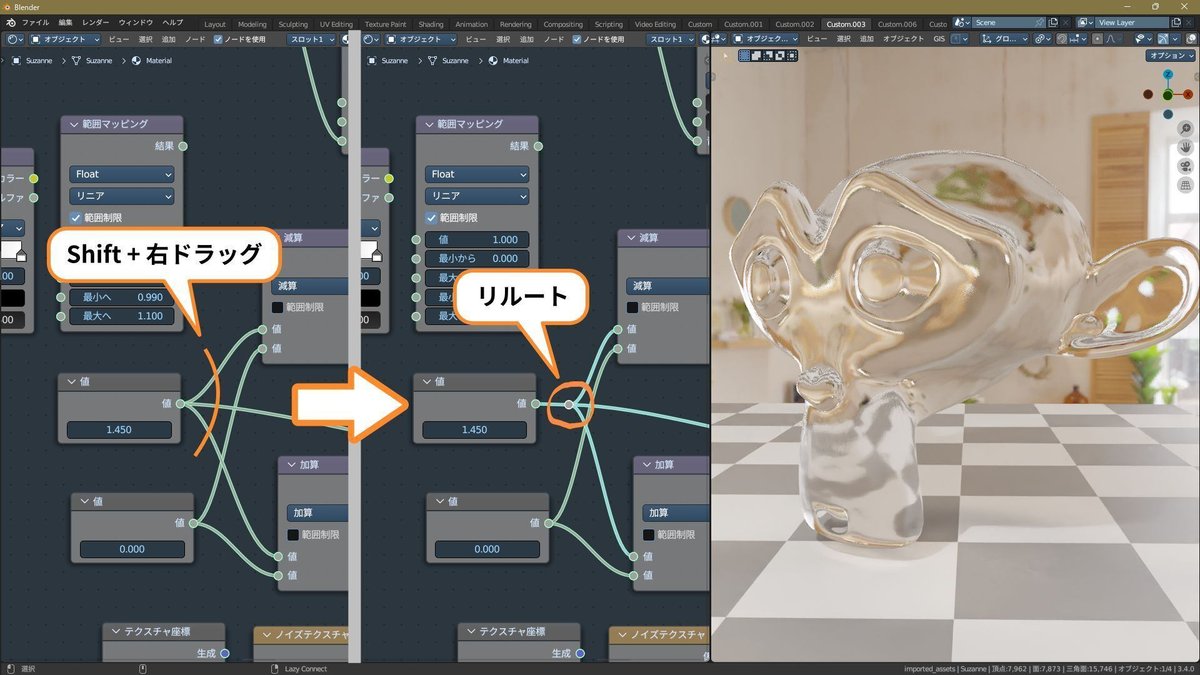Click Suzanne object icon in left editor breadcrumb
The width and height of the screenshot is (1200, 675).
(14, 60)
